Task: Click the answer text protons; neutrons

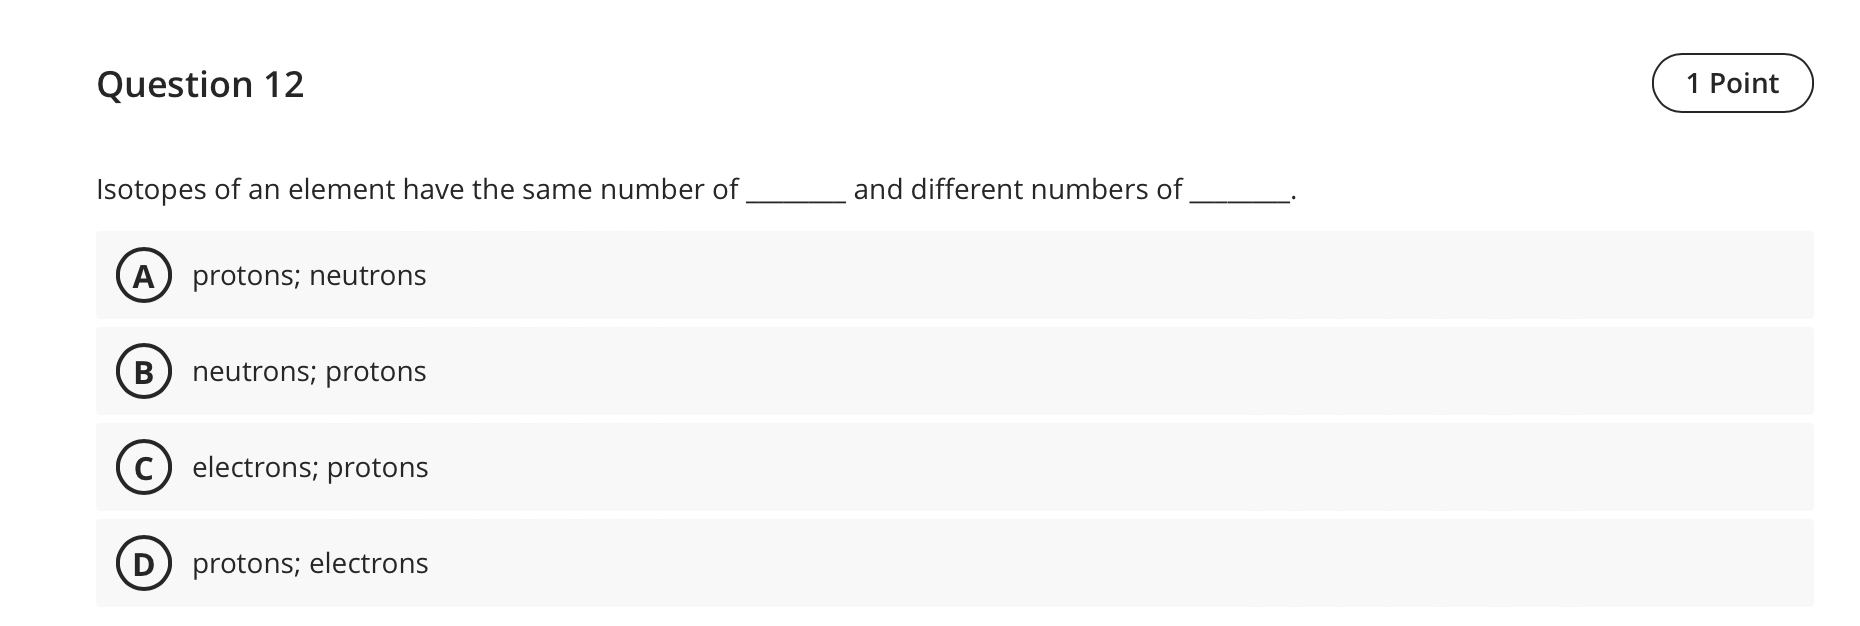Action: 309,275
